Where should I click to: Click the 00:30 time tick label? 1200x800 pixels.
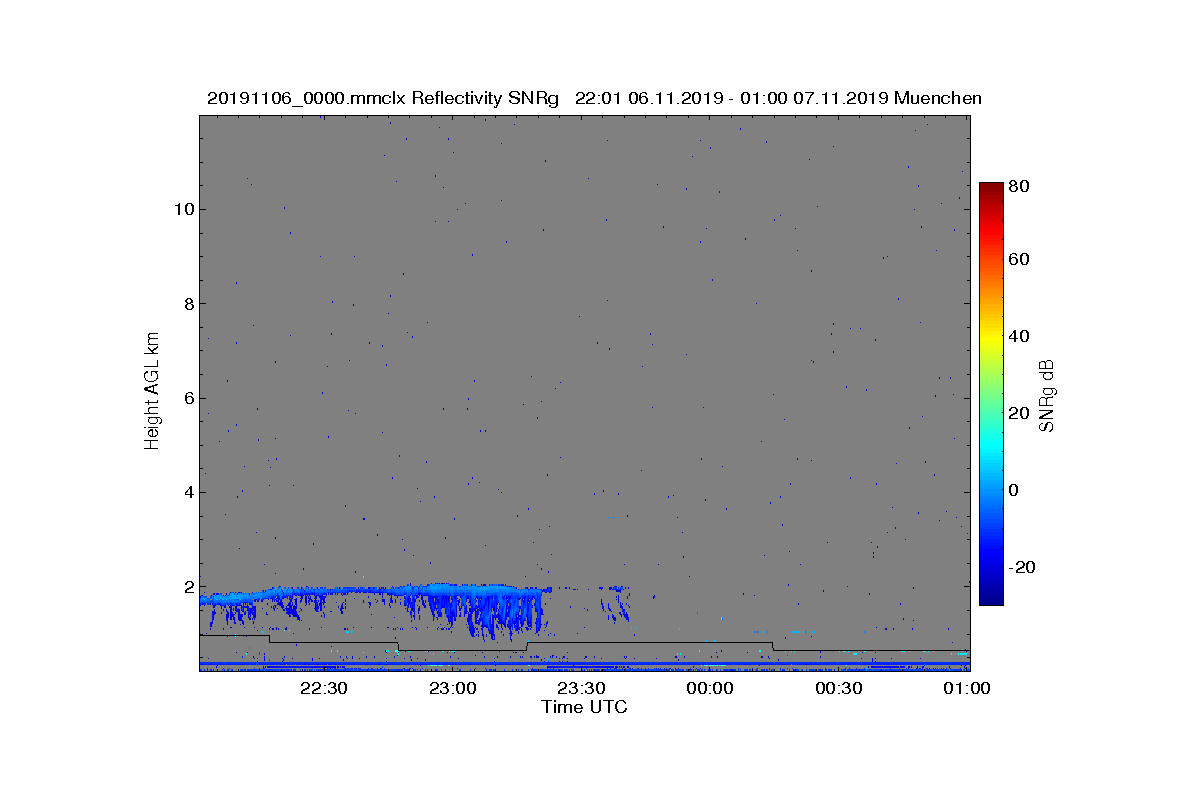click(839, 689)
